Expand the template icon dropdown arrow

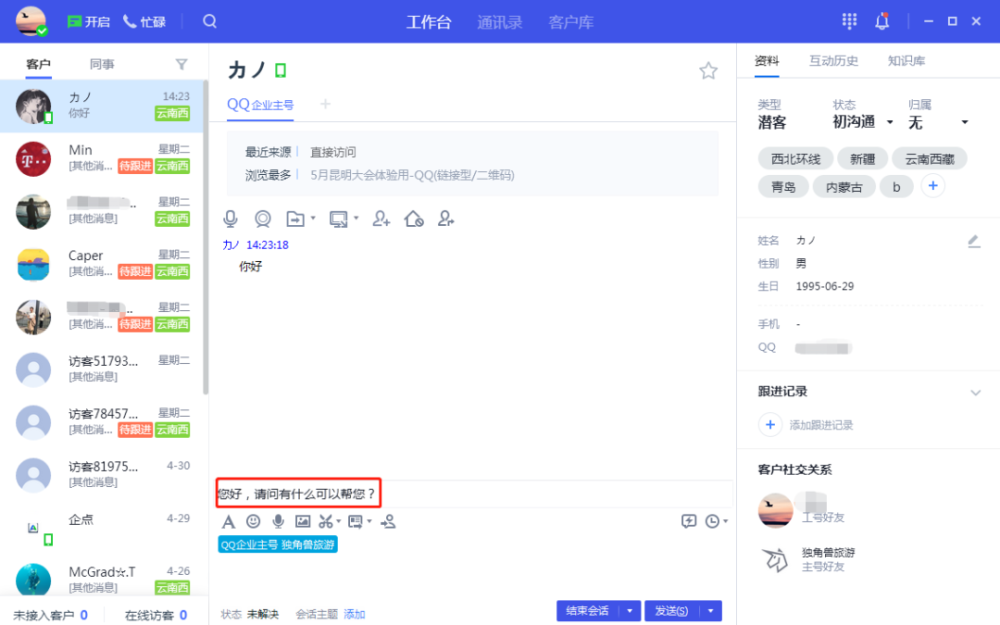pyautogui.click(x=369, y=521)
